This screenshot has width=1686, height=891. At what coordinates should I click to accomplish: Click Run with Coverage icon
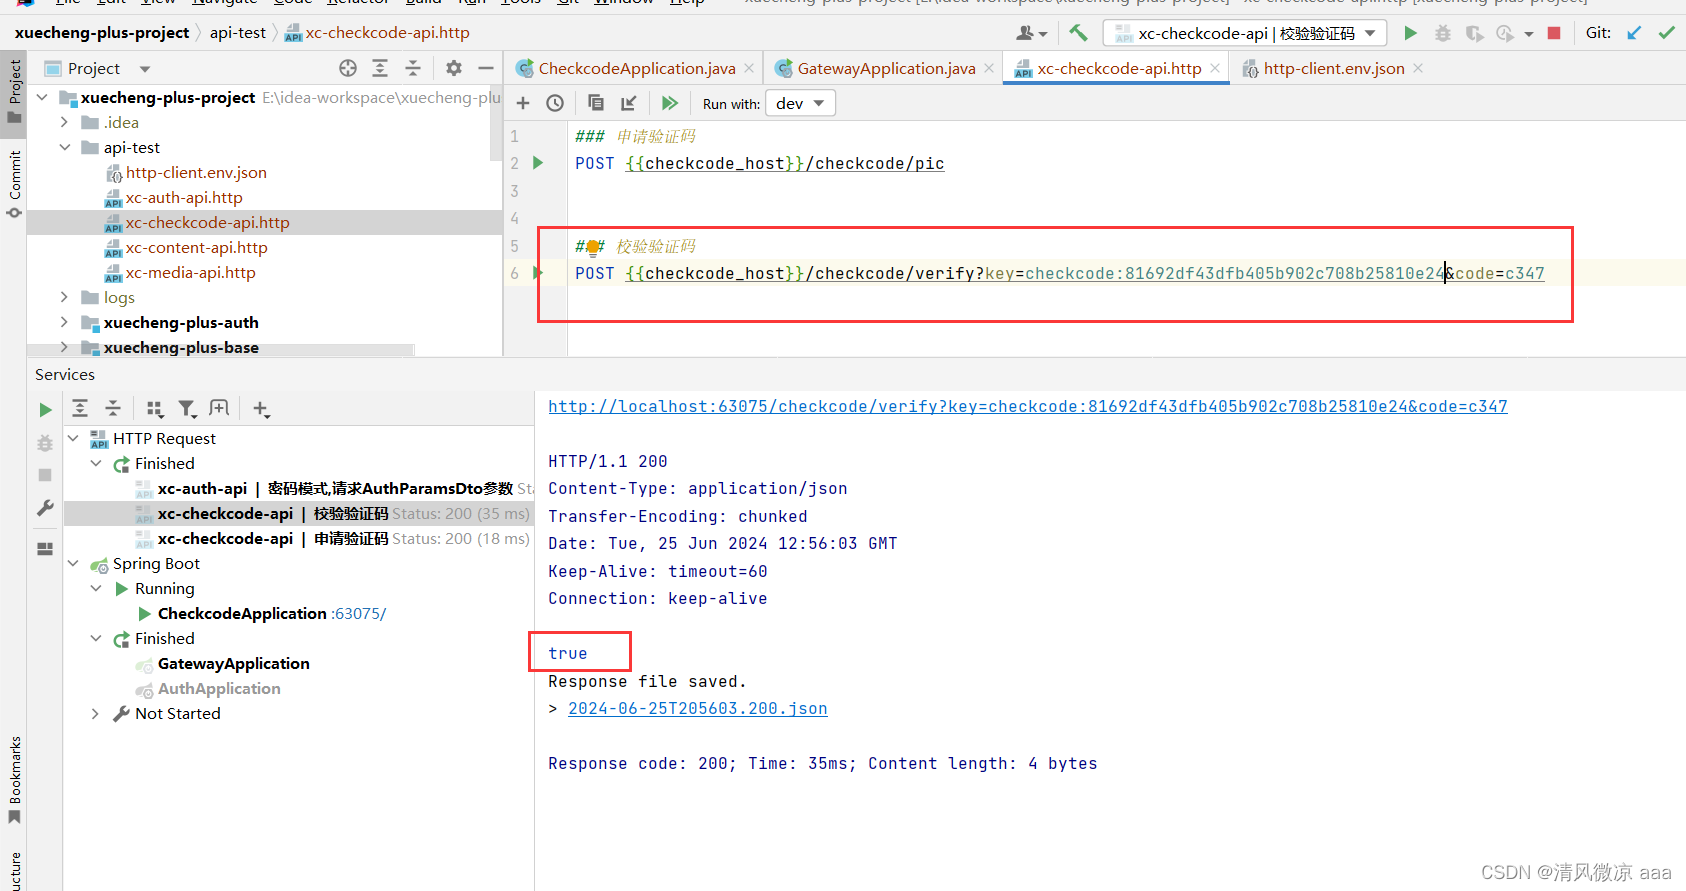tap(1474, 33)
